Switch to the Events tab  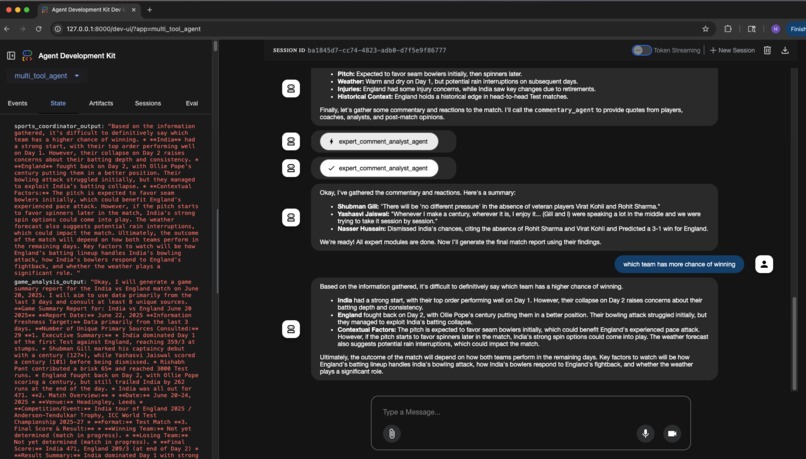tap(17, 103)
